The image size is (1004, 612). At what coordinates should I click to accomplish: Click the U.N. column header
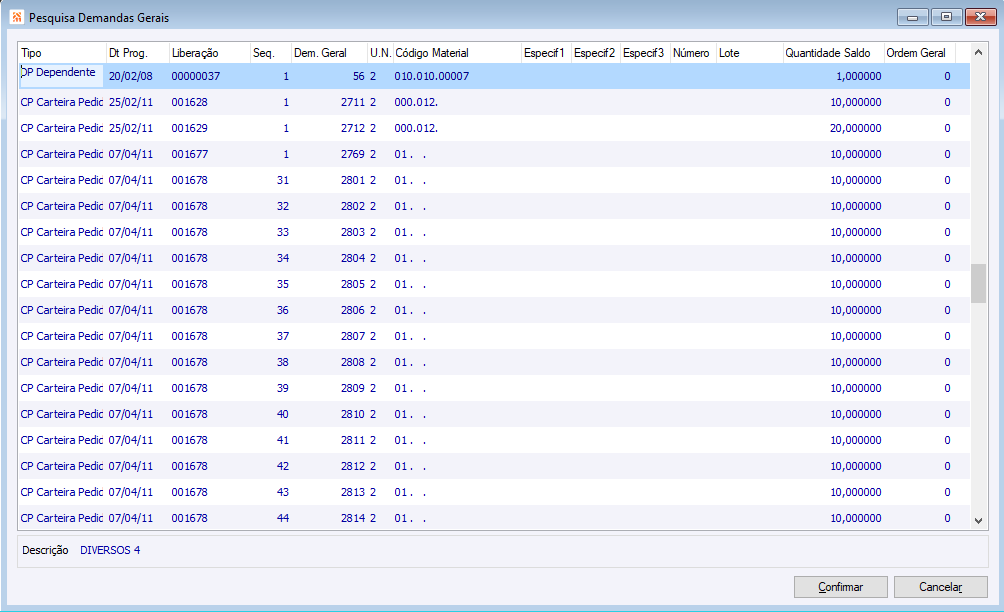pos(380,53)
